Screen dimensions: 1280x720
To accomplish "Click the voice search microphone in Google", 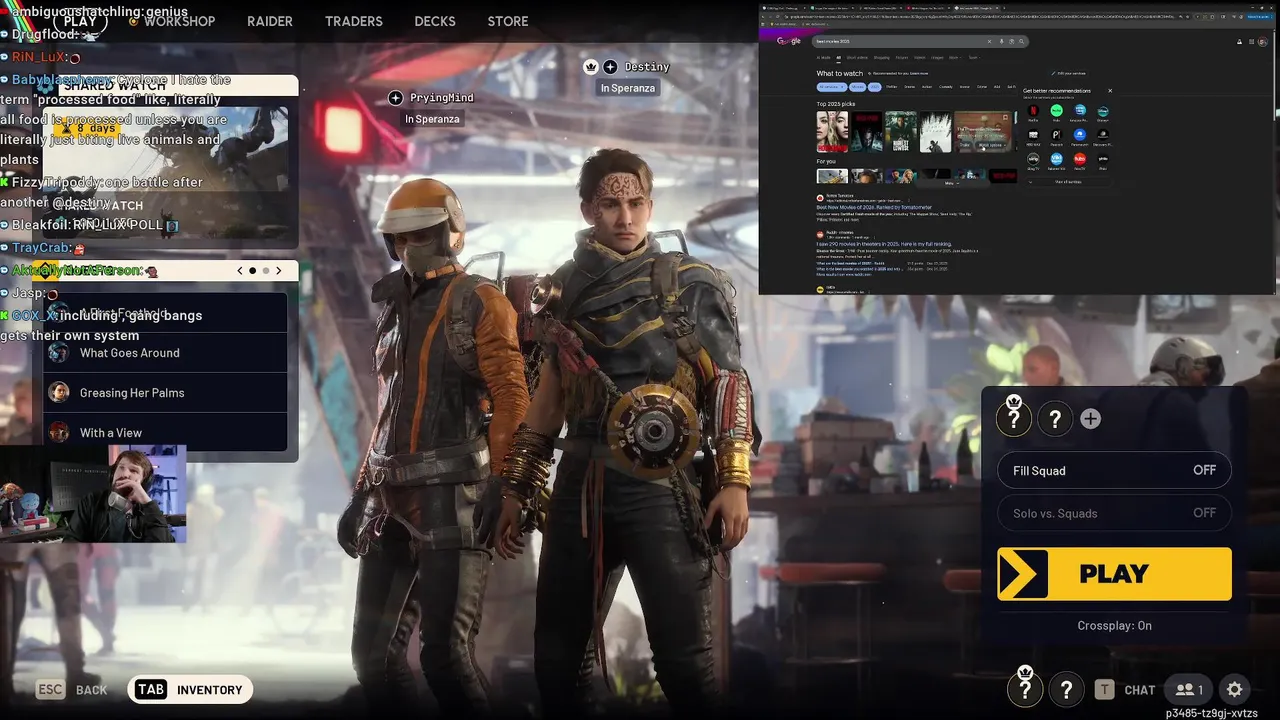I will tap(1001, 41).
